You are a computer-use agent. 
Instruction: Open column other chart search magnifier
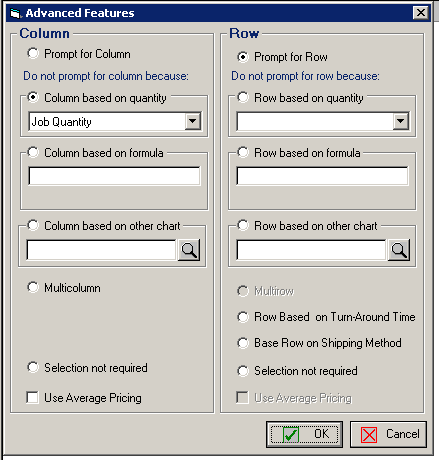[x=189, y=250]
